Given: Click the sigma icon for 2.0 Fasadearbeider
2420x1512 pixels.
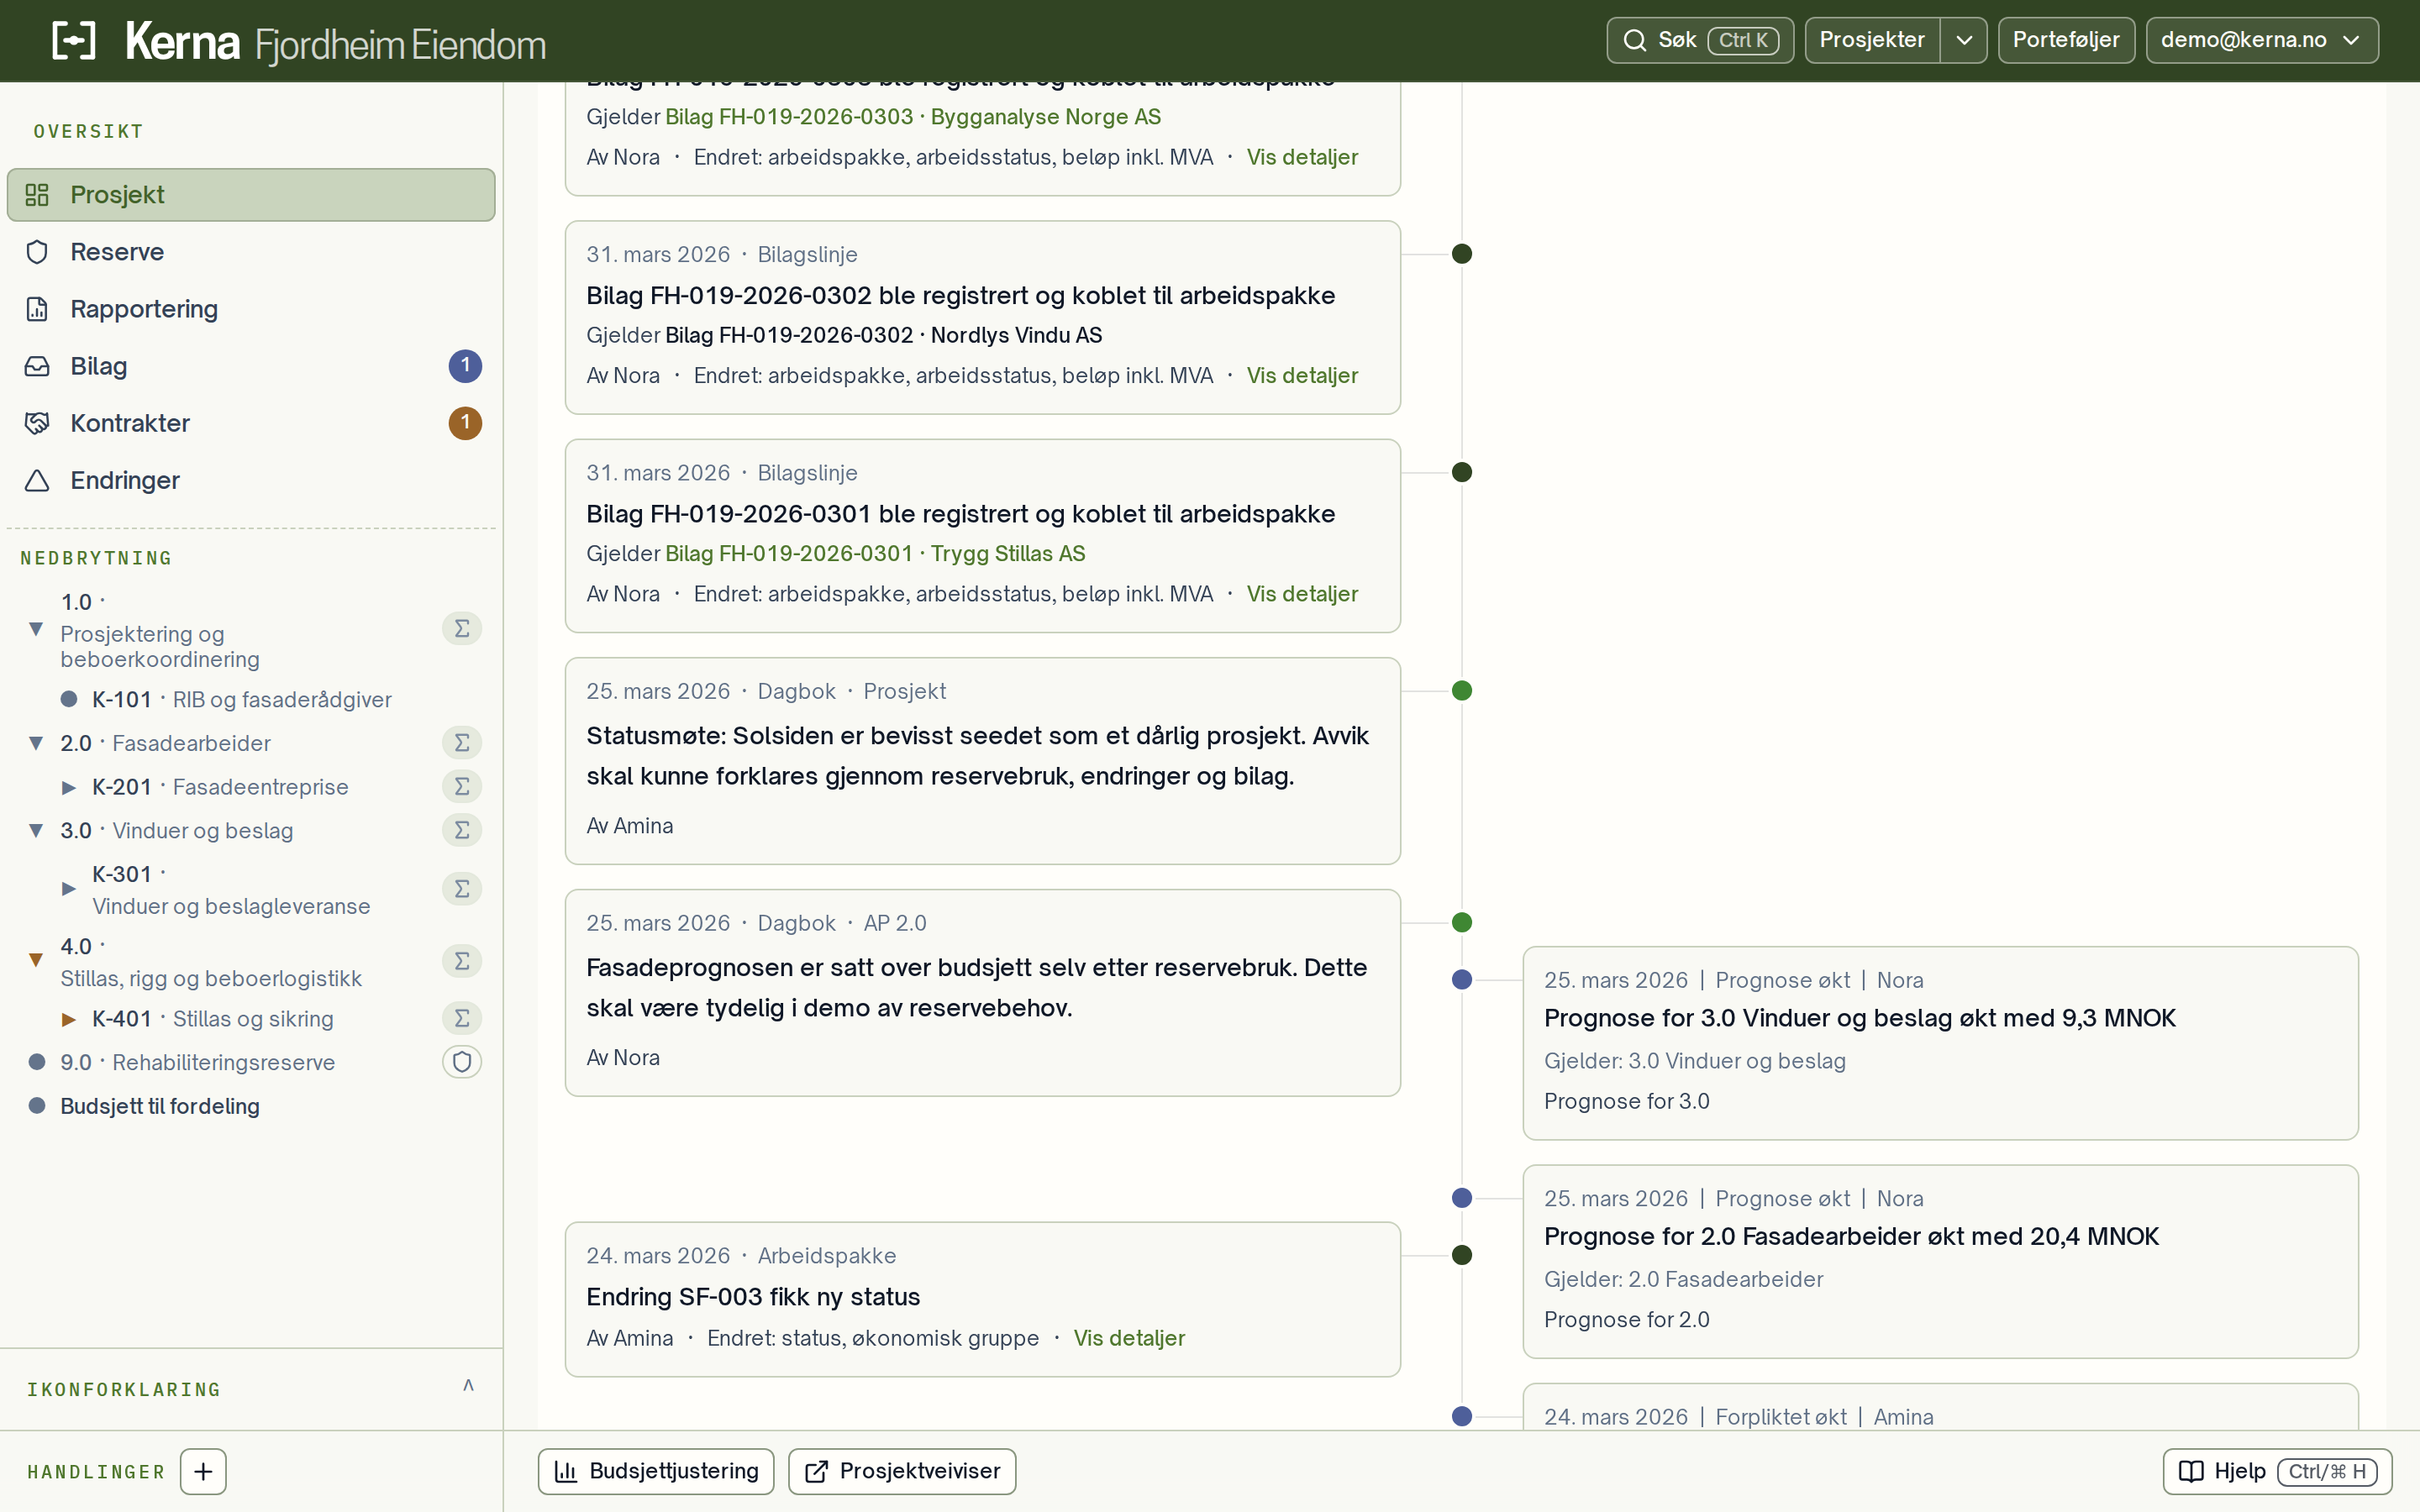Looking at the screenshot, I should 462,743.
